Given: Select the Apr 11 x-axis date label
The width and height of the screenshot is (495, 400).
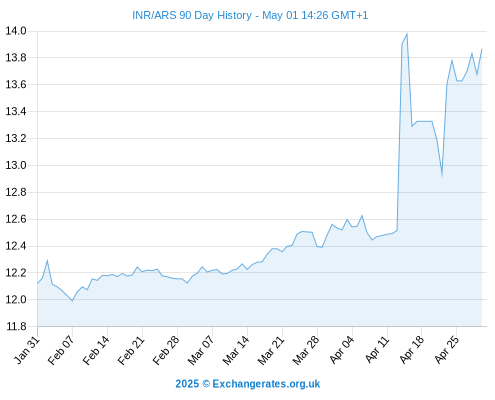Looking at the screenshot, I should (x=377, y=350).
